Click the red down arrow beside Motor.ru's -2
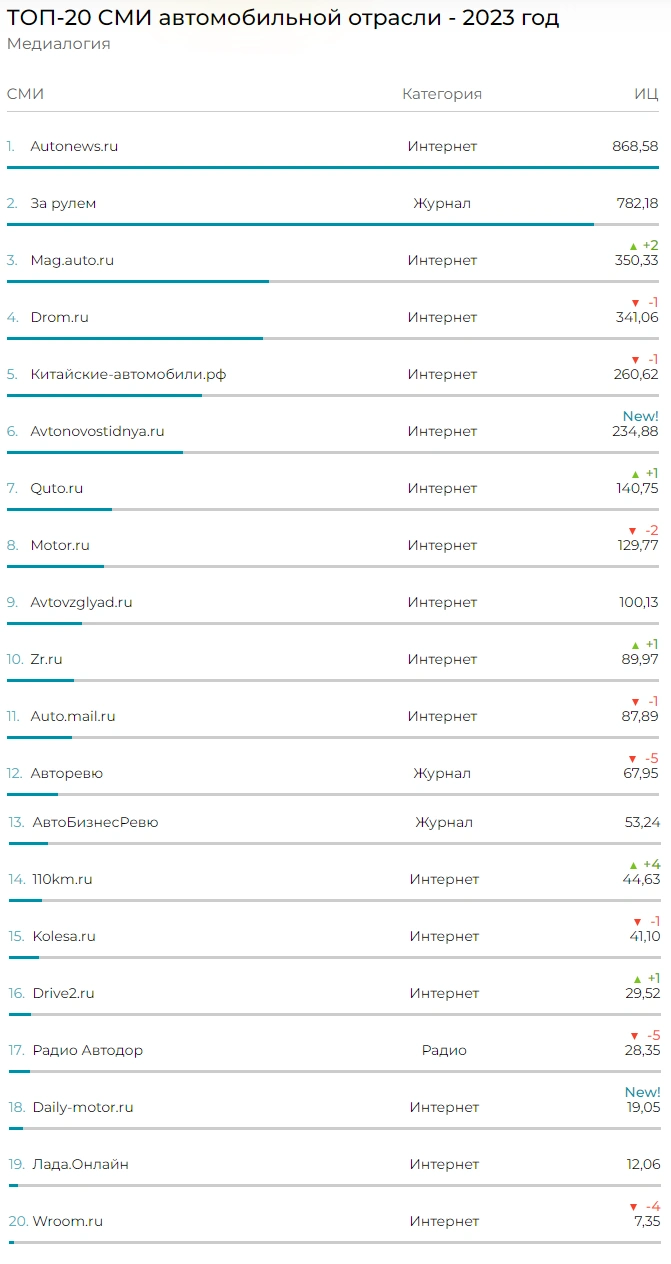The height and width of the screenshot is (1264, 671). 632,531
